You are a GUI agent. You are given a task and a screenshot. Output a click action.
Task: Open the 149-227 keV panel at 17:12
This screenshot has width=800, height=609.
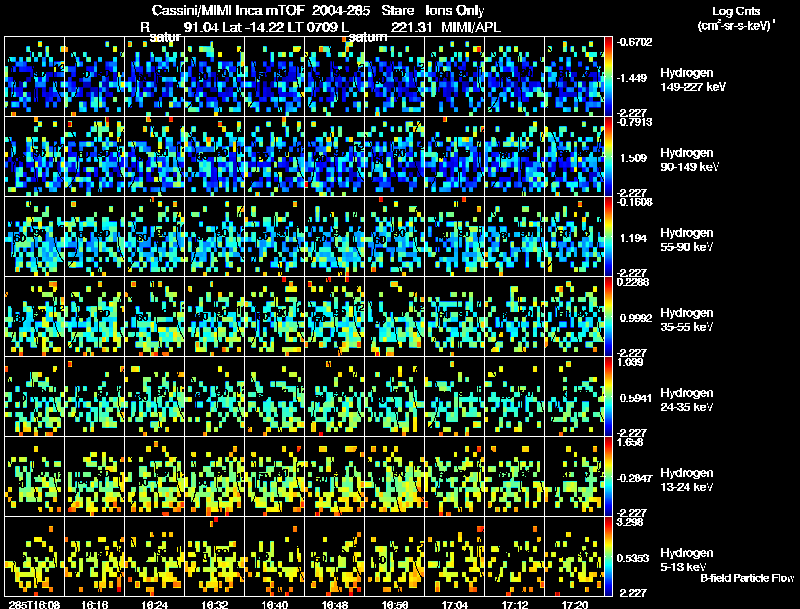pyautogui.click(x=514, y=77)
